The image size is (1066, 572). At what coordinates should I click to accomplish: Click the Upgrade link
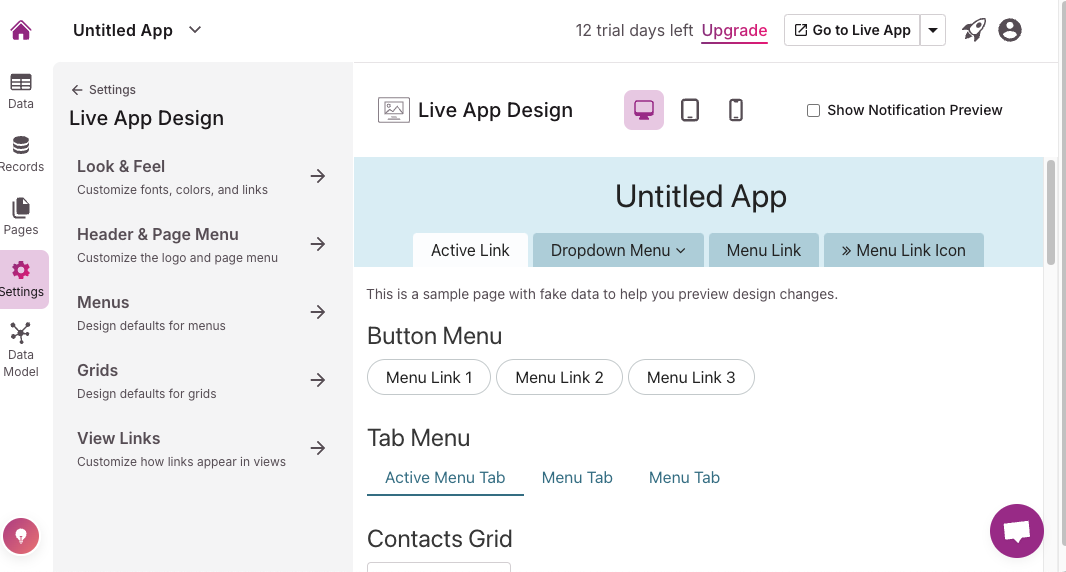click(x=734, y=30)
